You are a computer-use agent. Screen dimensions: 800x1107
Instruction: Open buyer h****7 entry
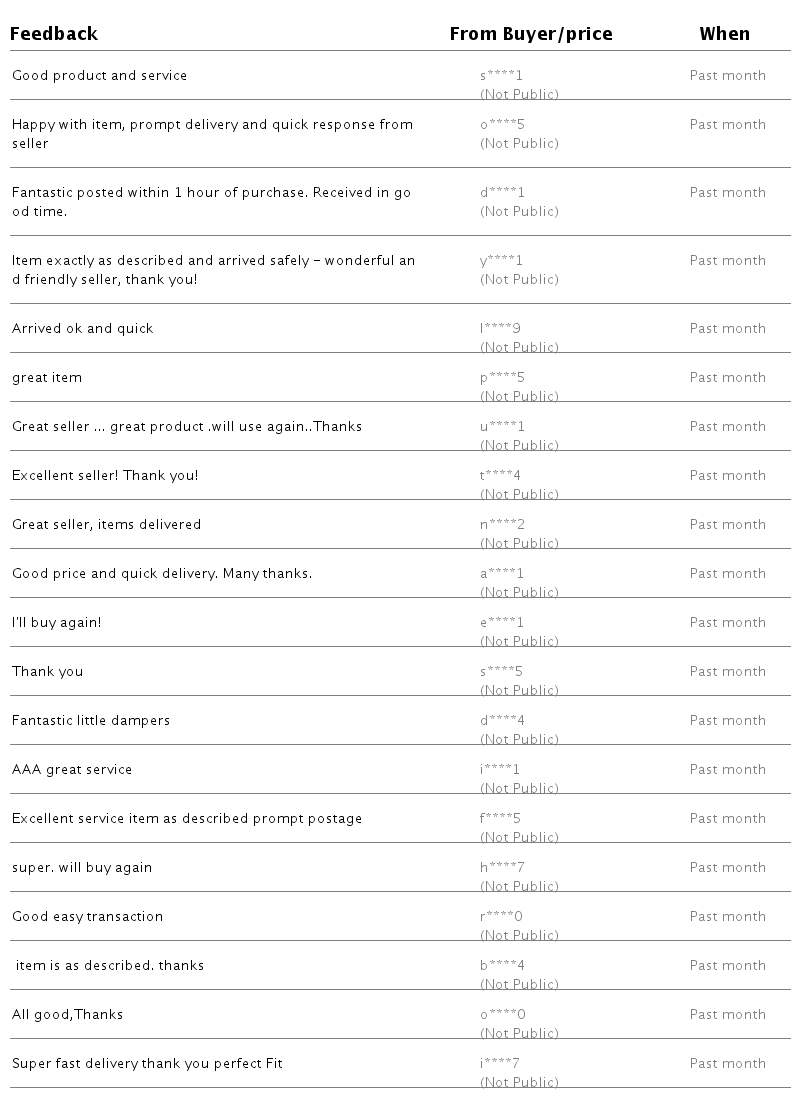point(502,867)
